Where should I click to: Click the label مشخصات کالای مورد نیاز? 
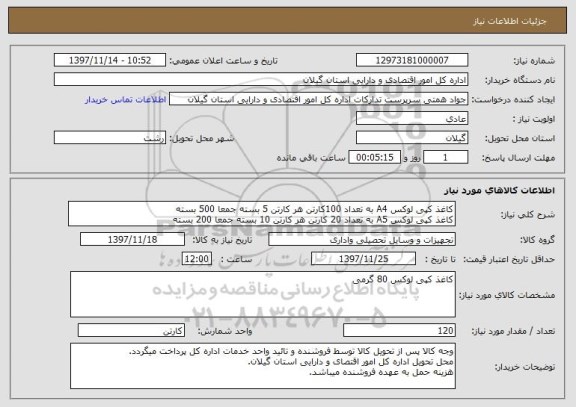(x=507, y=295)
